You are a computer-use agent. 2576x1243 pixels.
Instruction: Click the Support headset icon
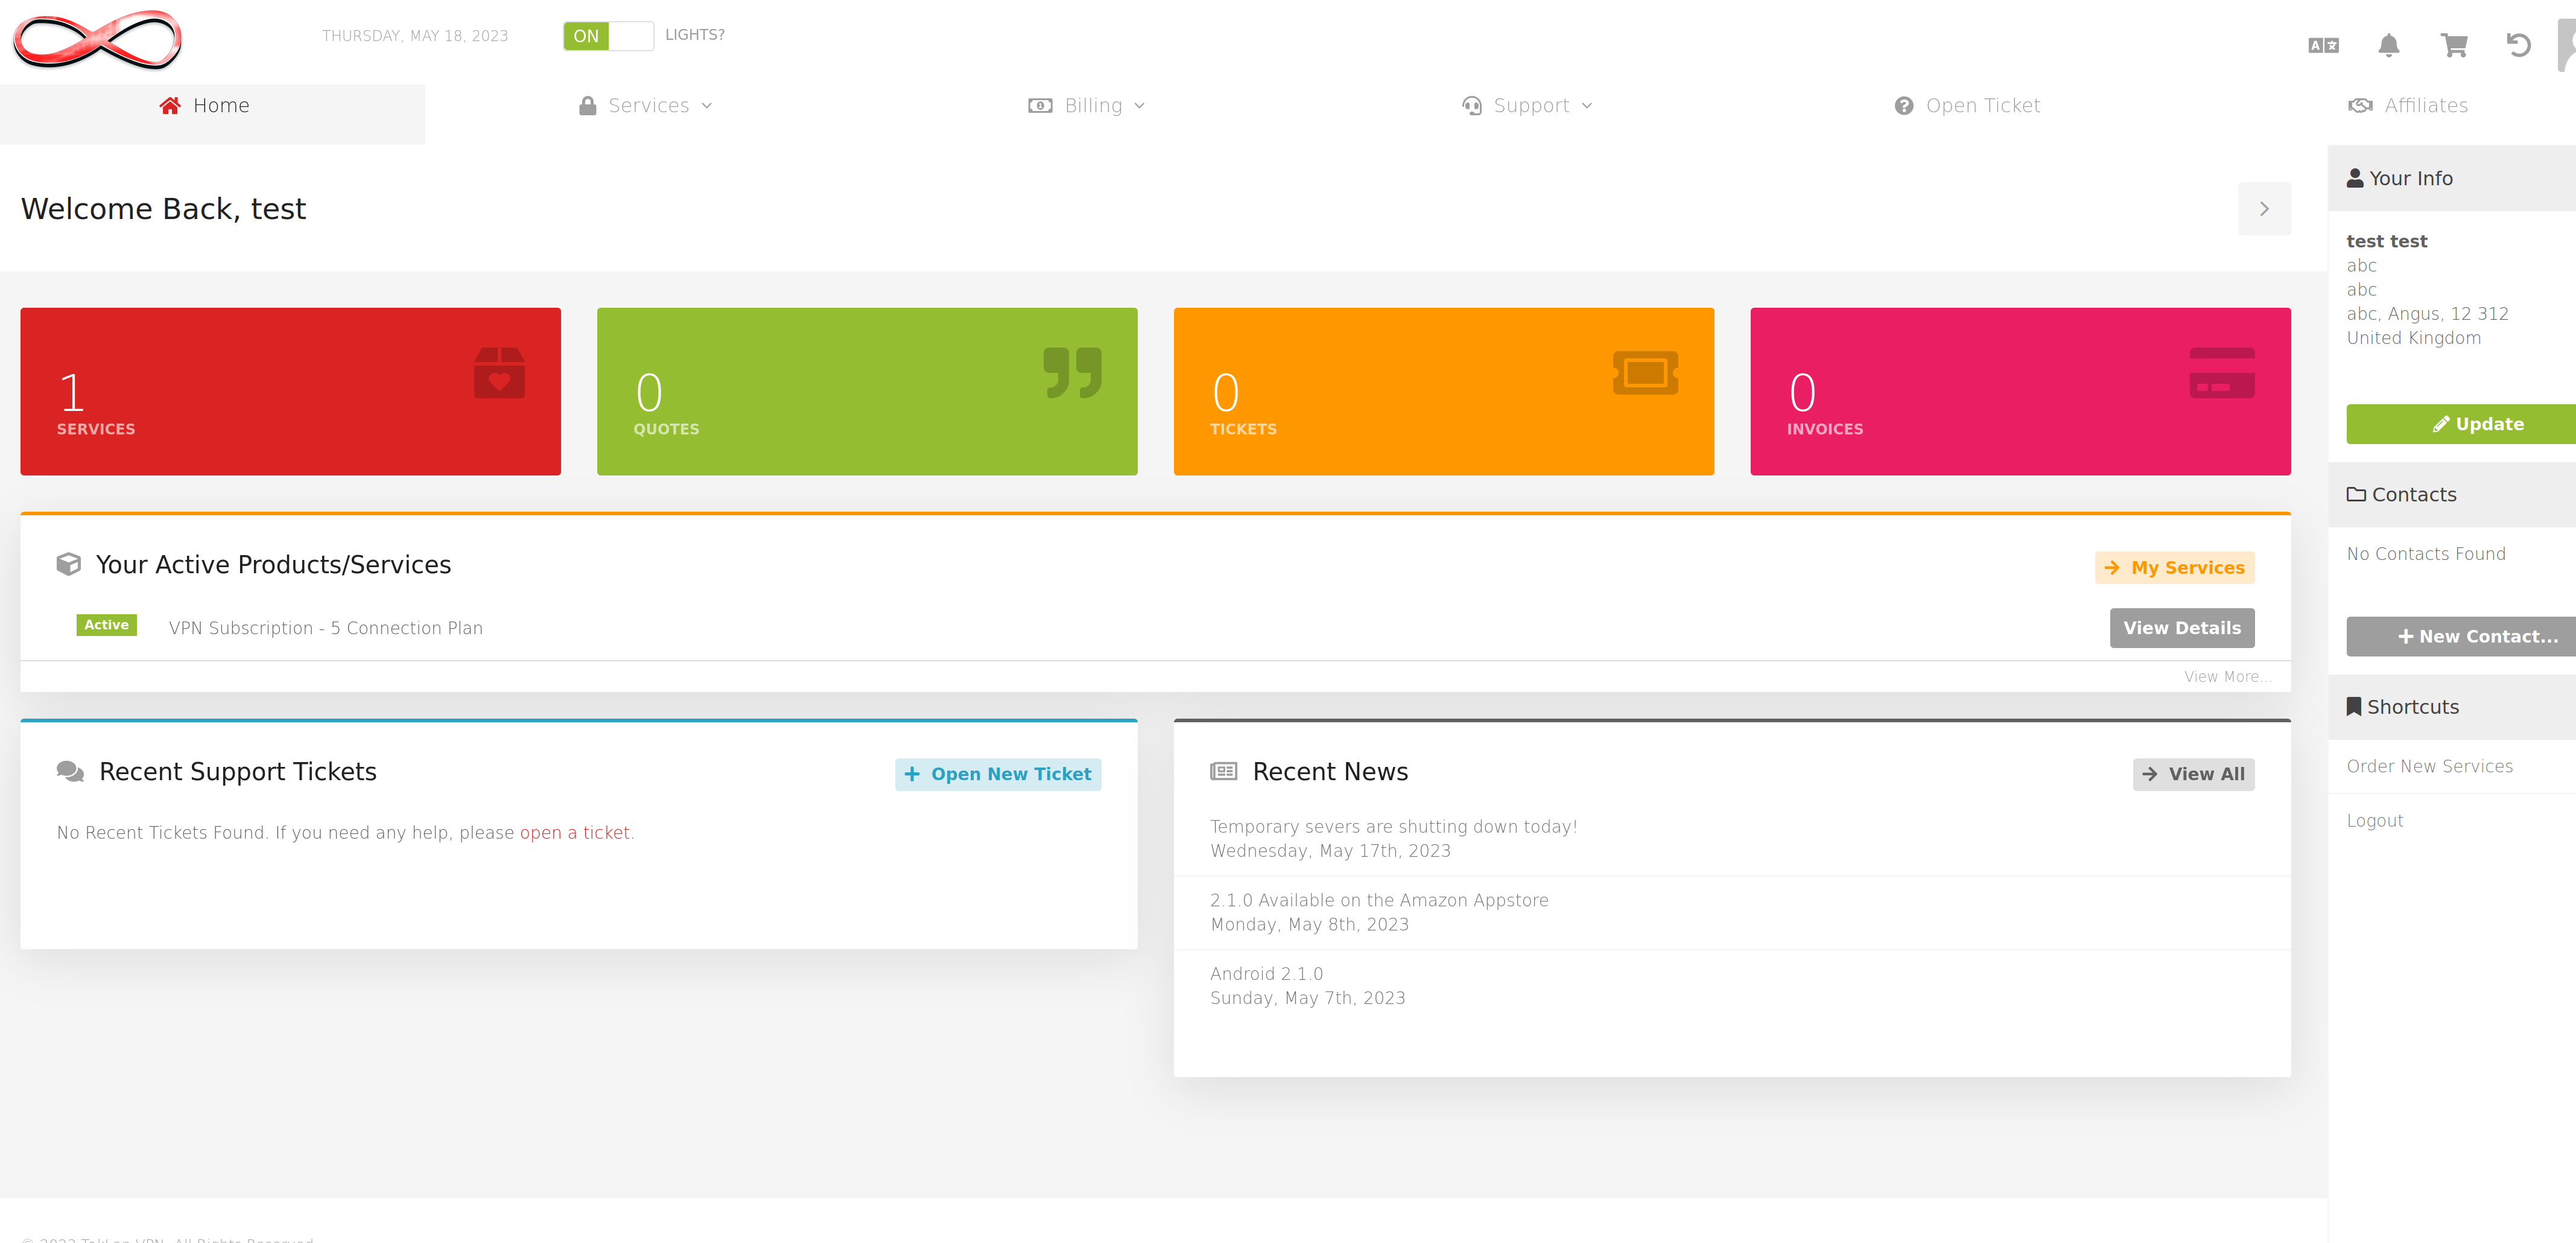click(x=1470, y=105)
